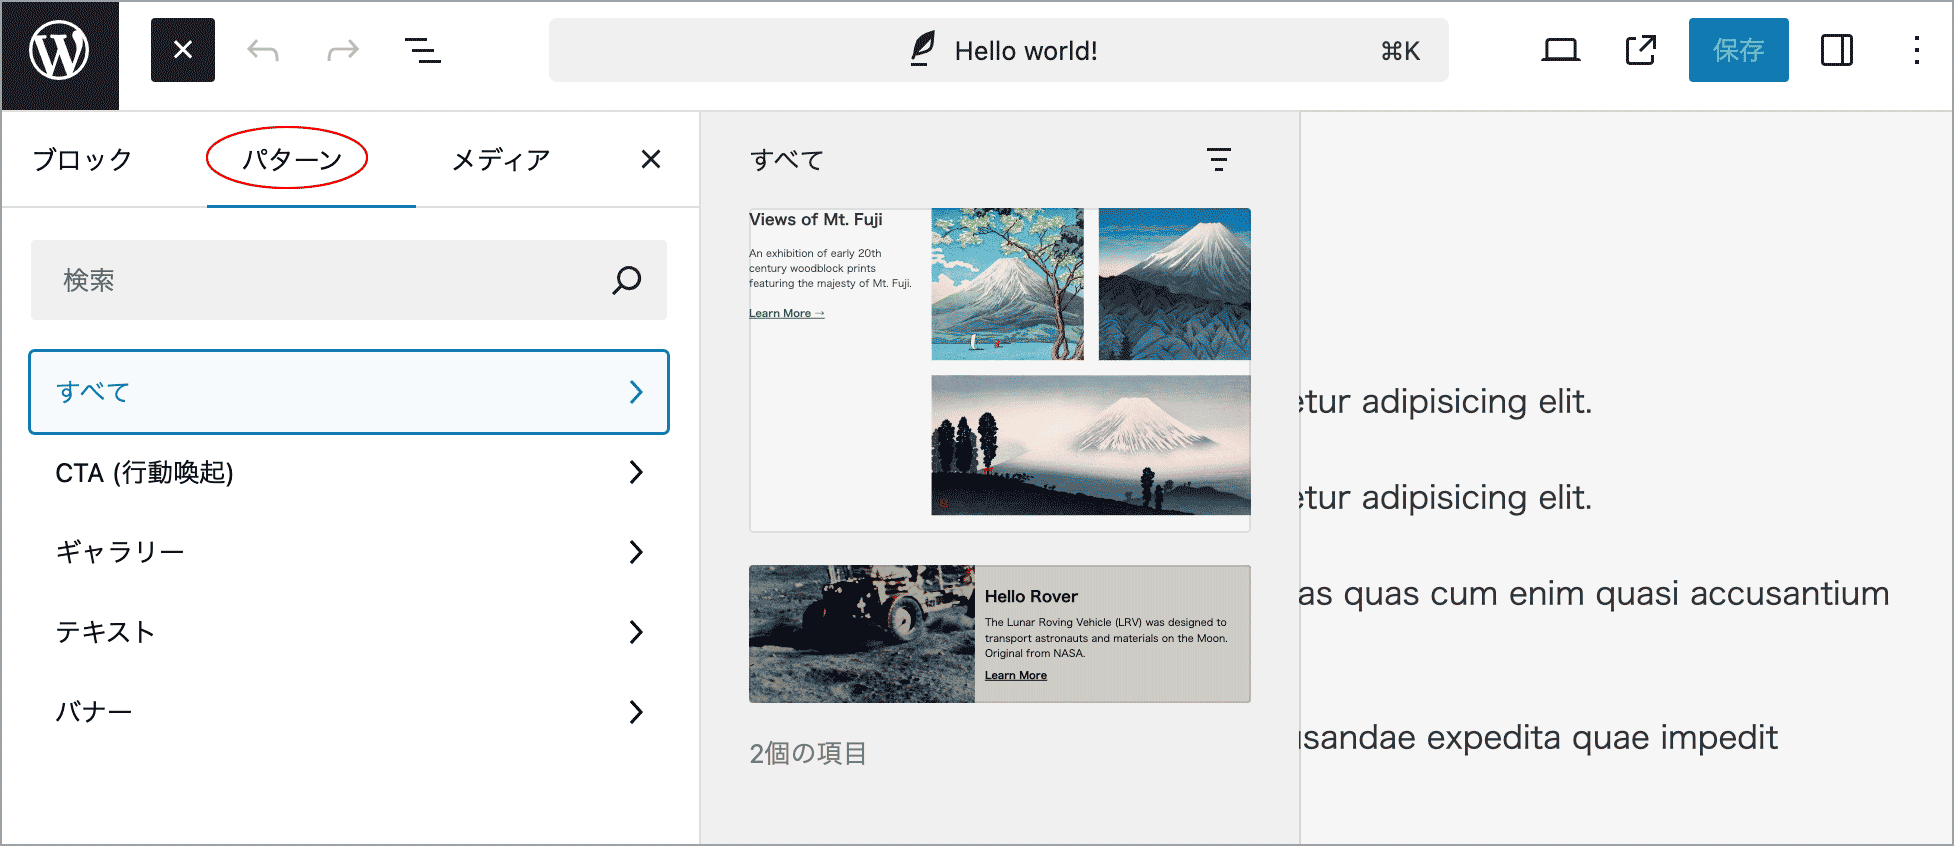Viewport: 1954px width, 846px height.
Task: Expand the ギャラリー pattern category
Action: [x=348, y=552]
